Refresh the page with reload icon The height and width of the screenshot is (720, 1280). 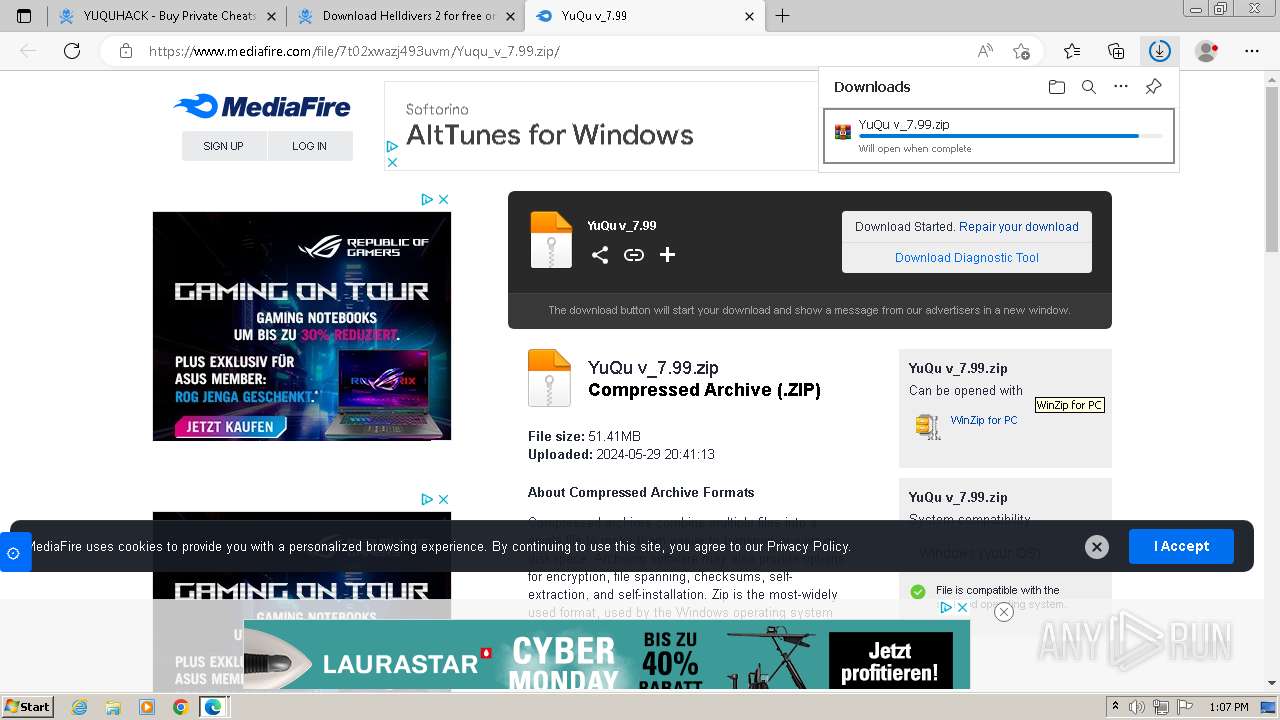tap(72, 51)
